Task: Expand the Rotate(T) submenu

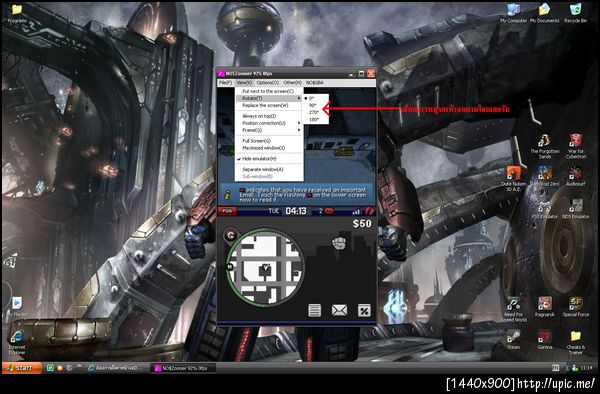Action: (x=269, y=98)
